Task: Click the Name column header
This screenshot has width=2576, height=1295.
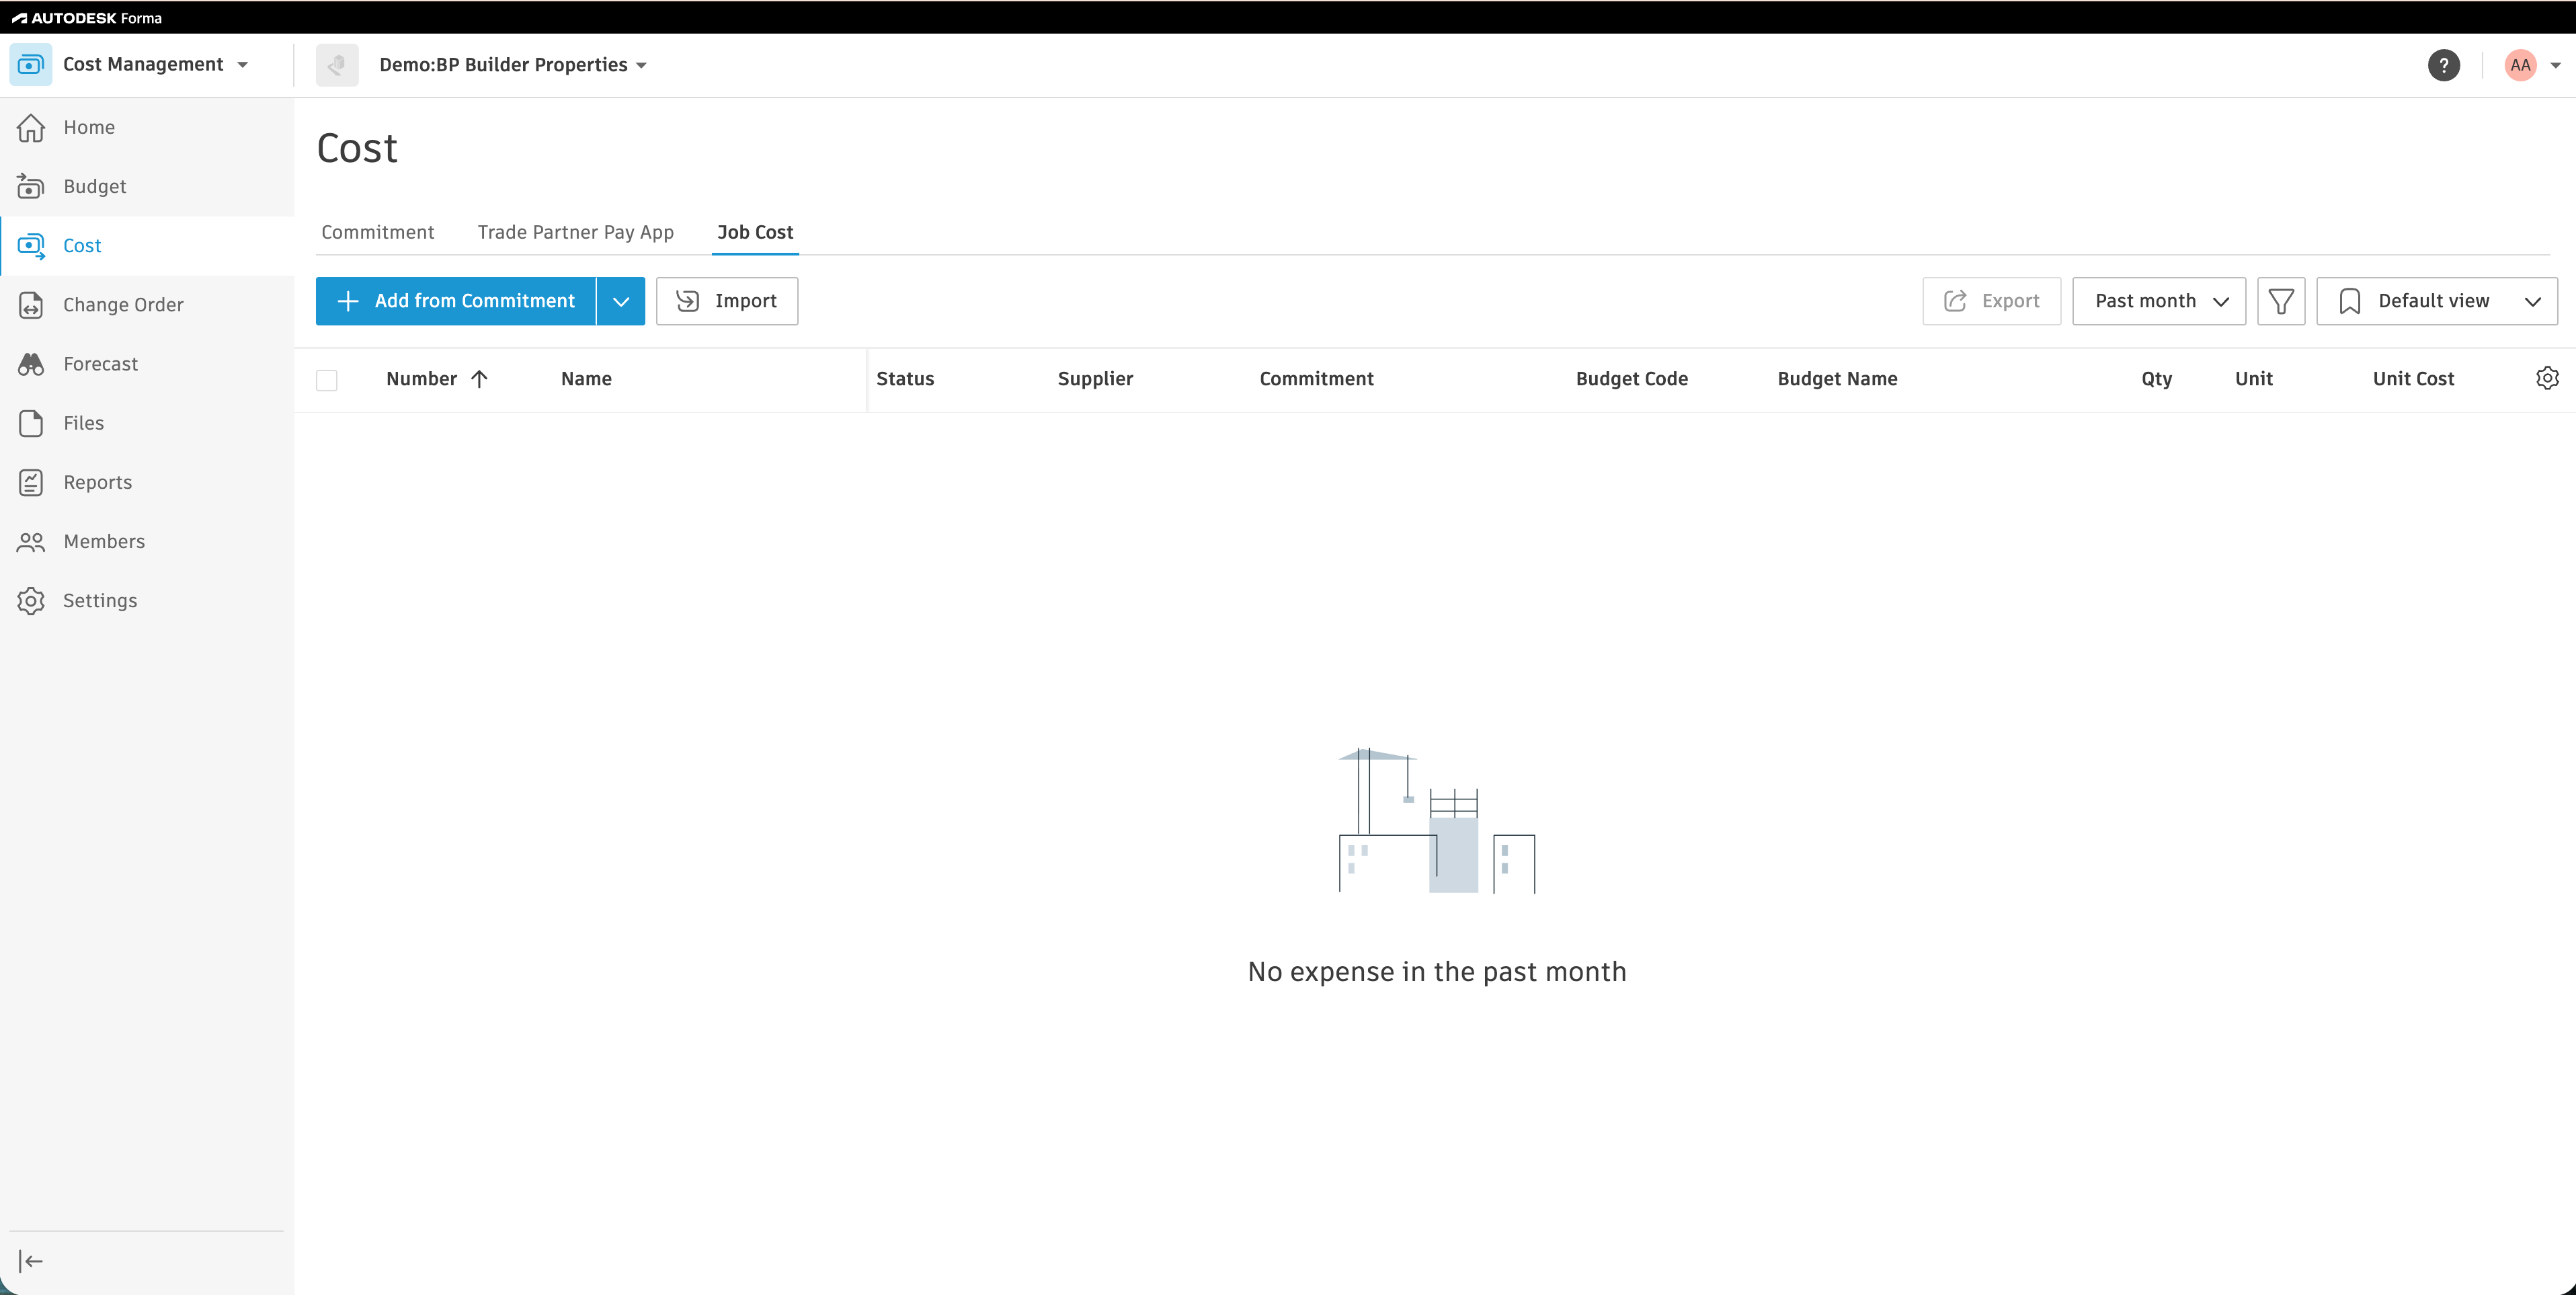Action: click(586, 379)
